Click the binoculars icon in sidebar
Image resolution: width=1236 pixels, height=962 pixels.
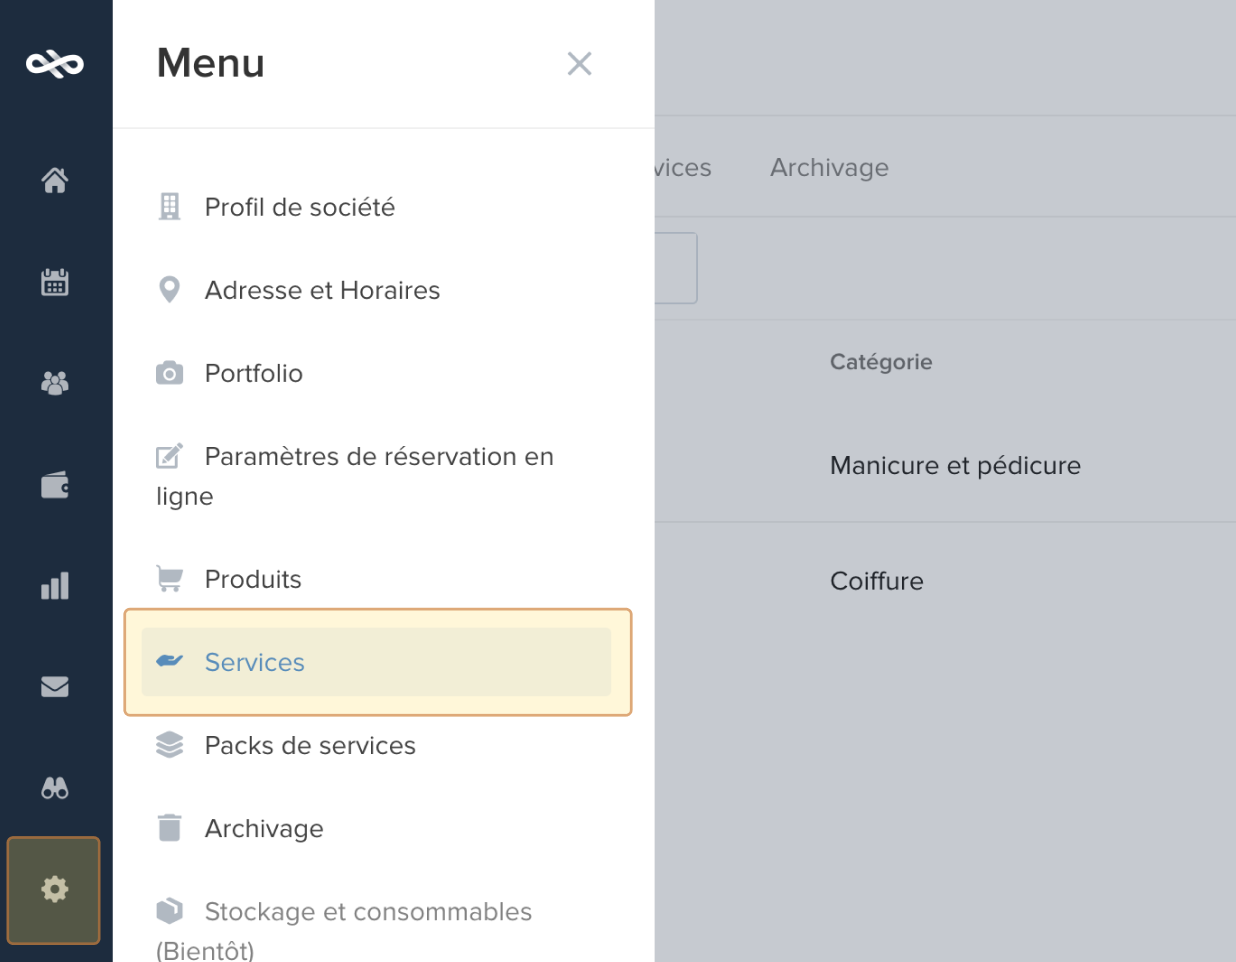tap(55, 788)
